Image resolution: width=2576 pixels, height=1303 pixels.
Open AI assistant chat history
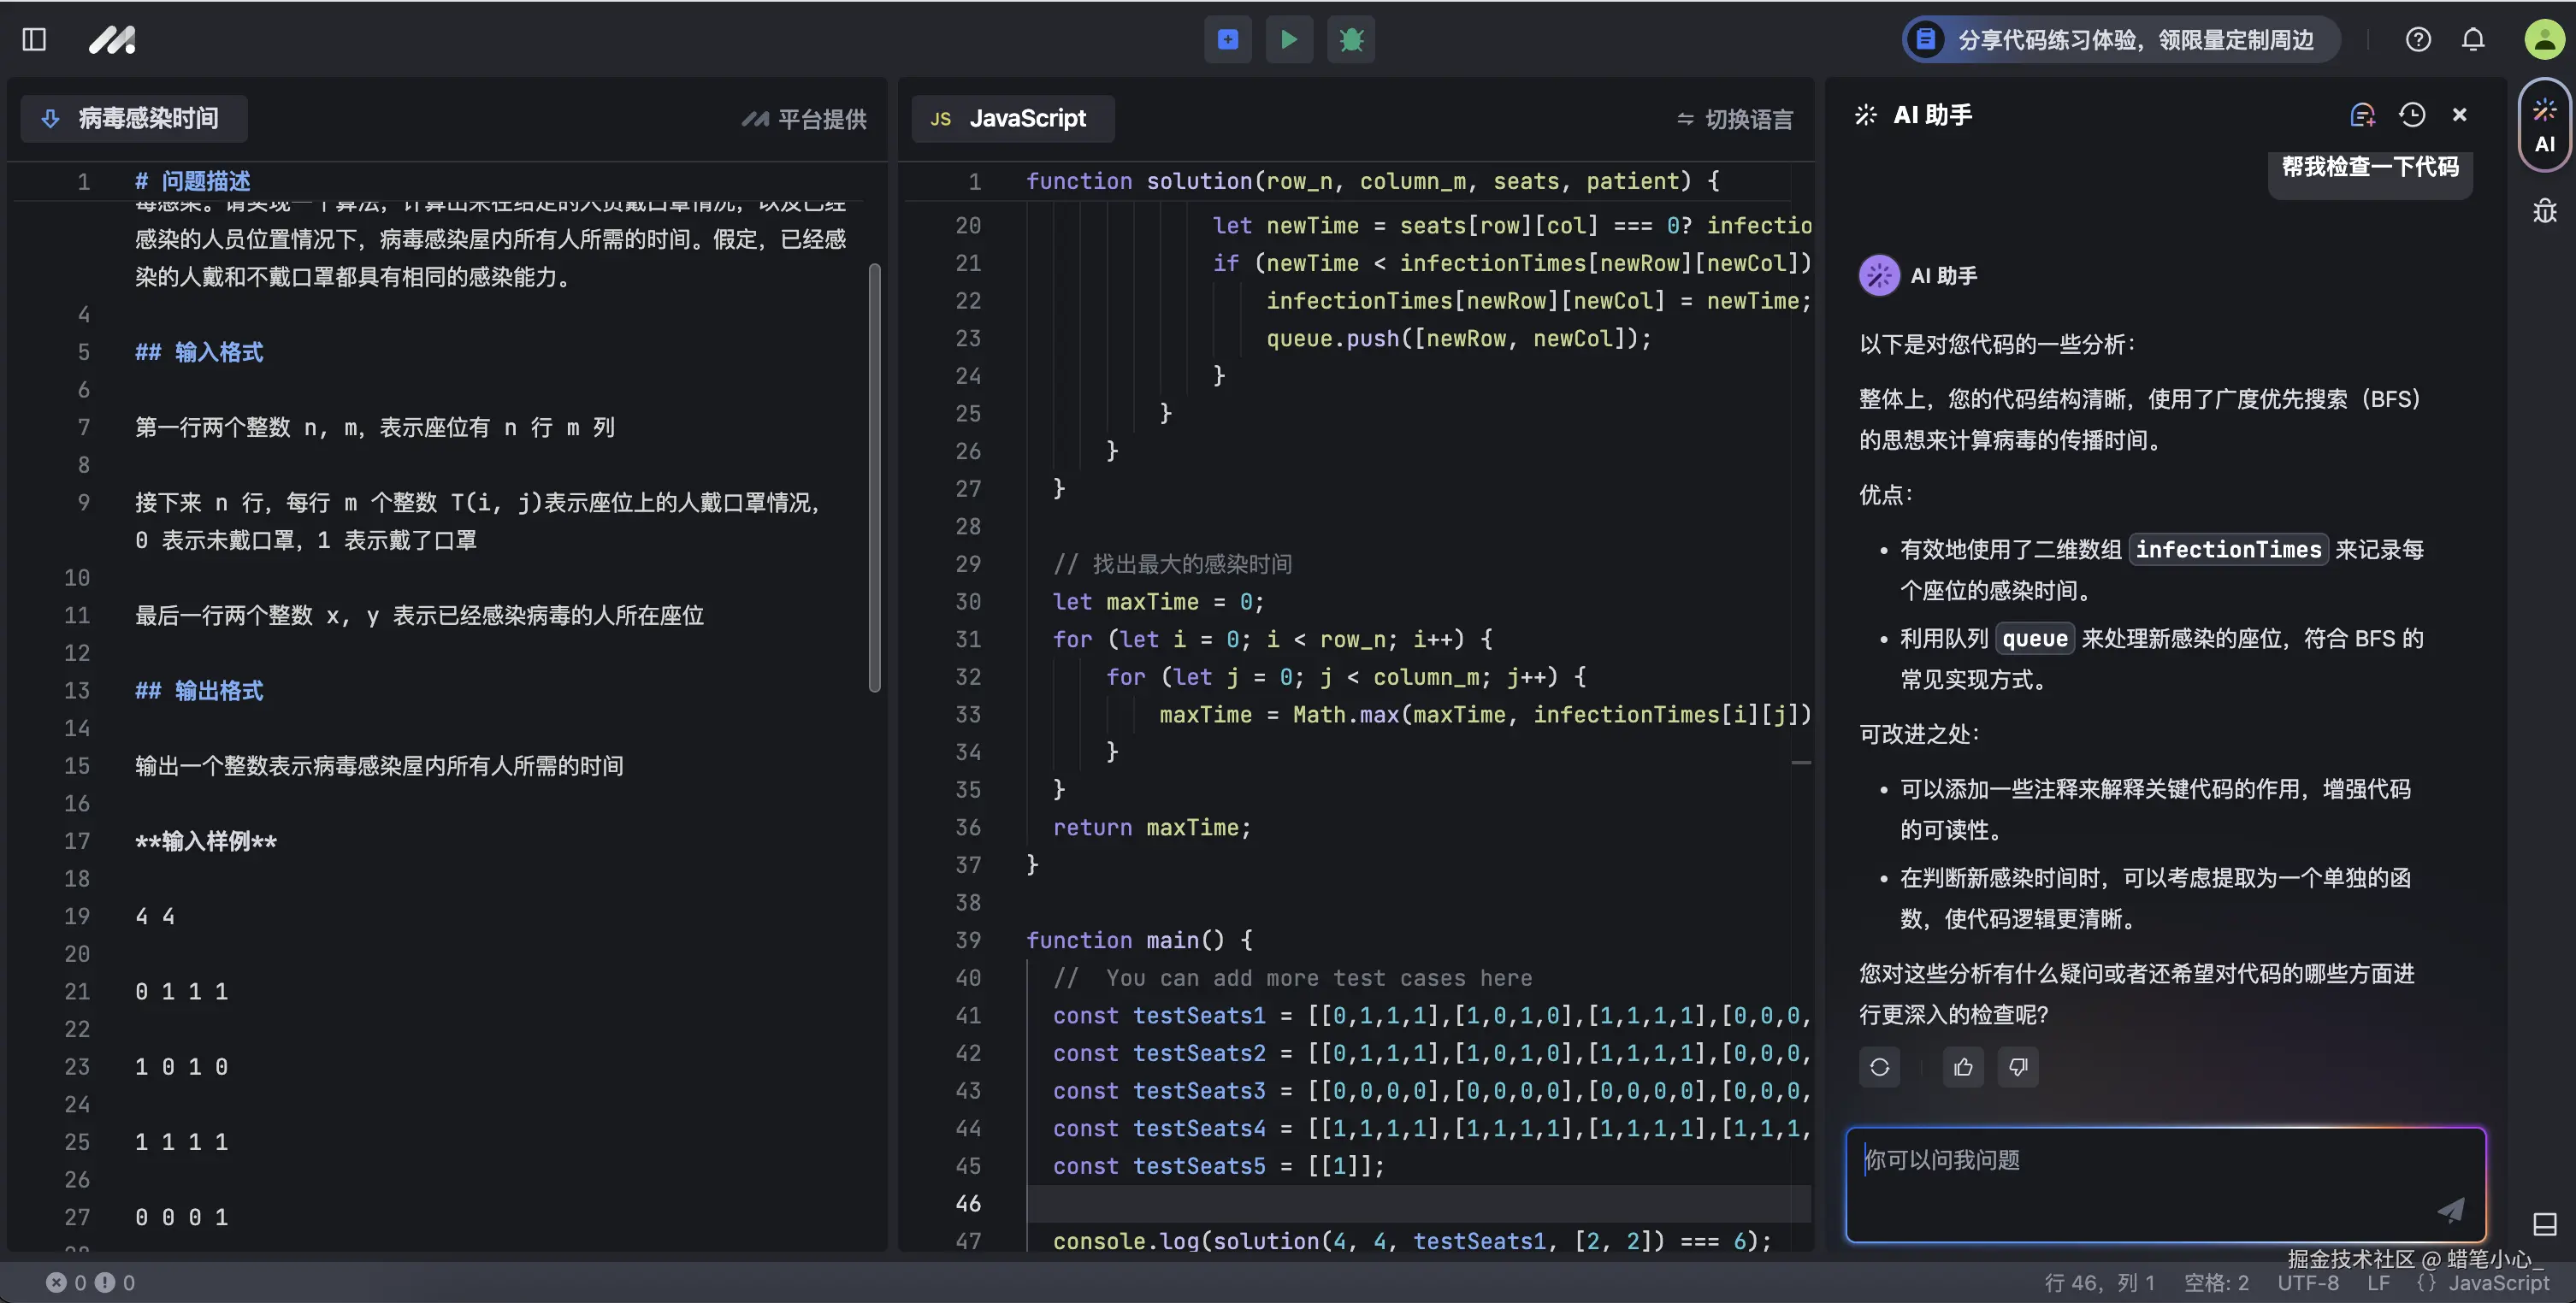[2412, 115]
